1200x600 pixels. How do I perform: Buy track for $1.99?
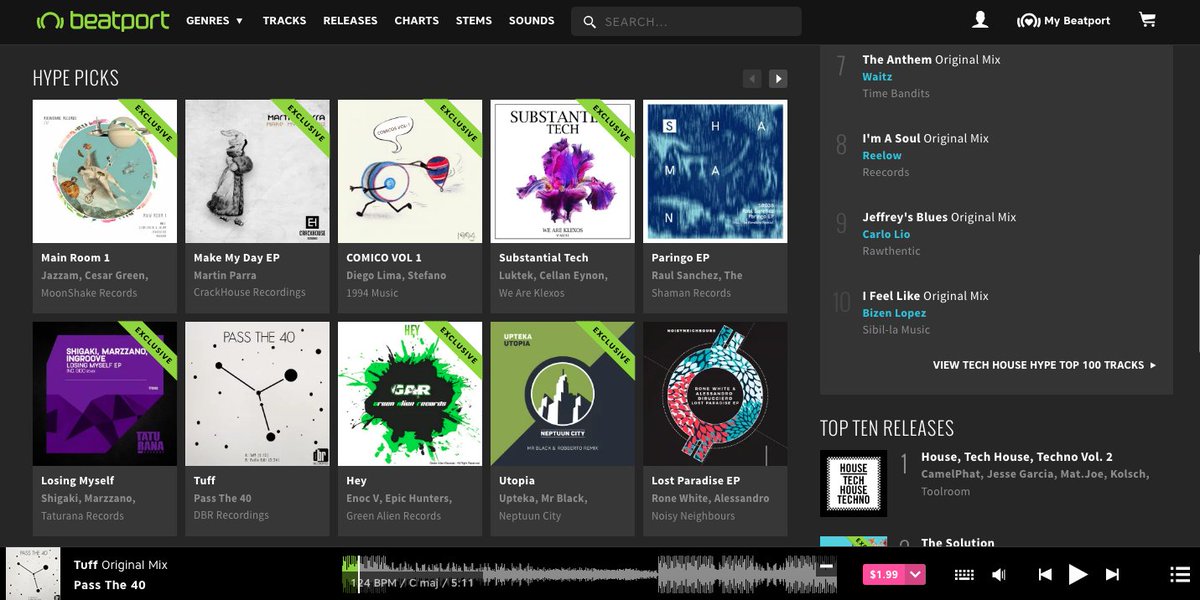tap(884, 574)
